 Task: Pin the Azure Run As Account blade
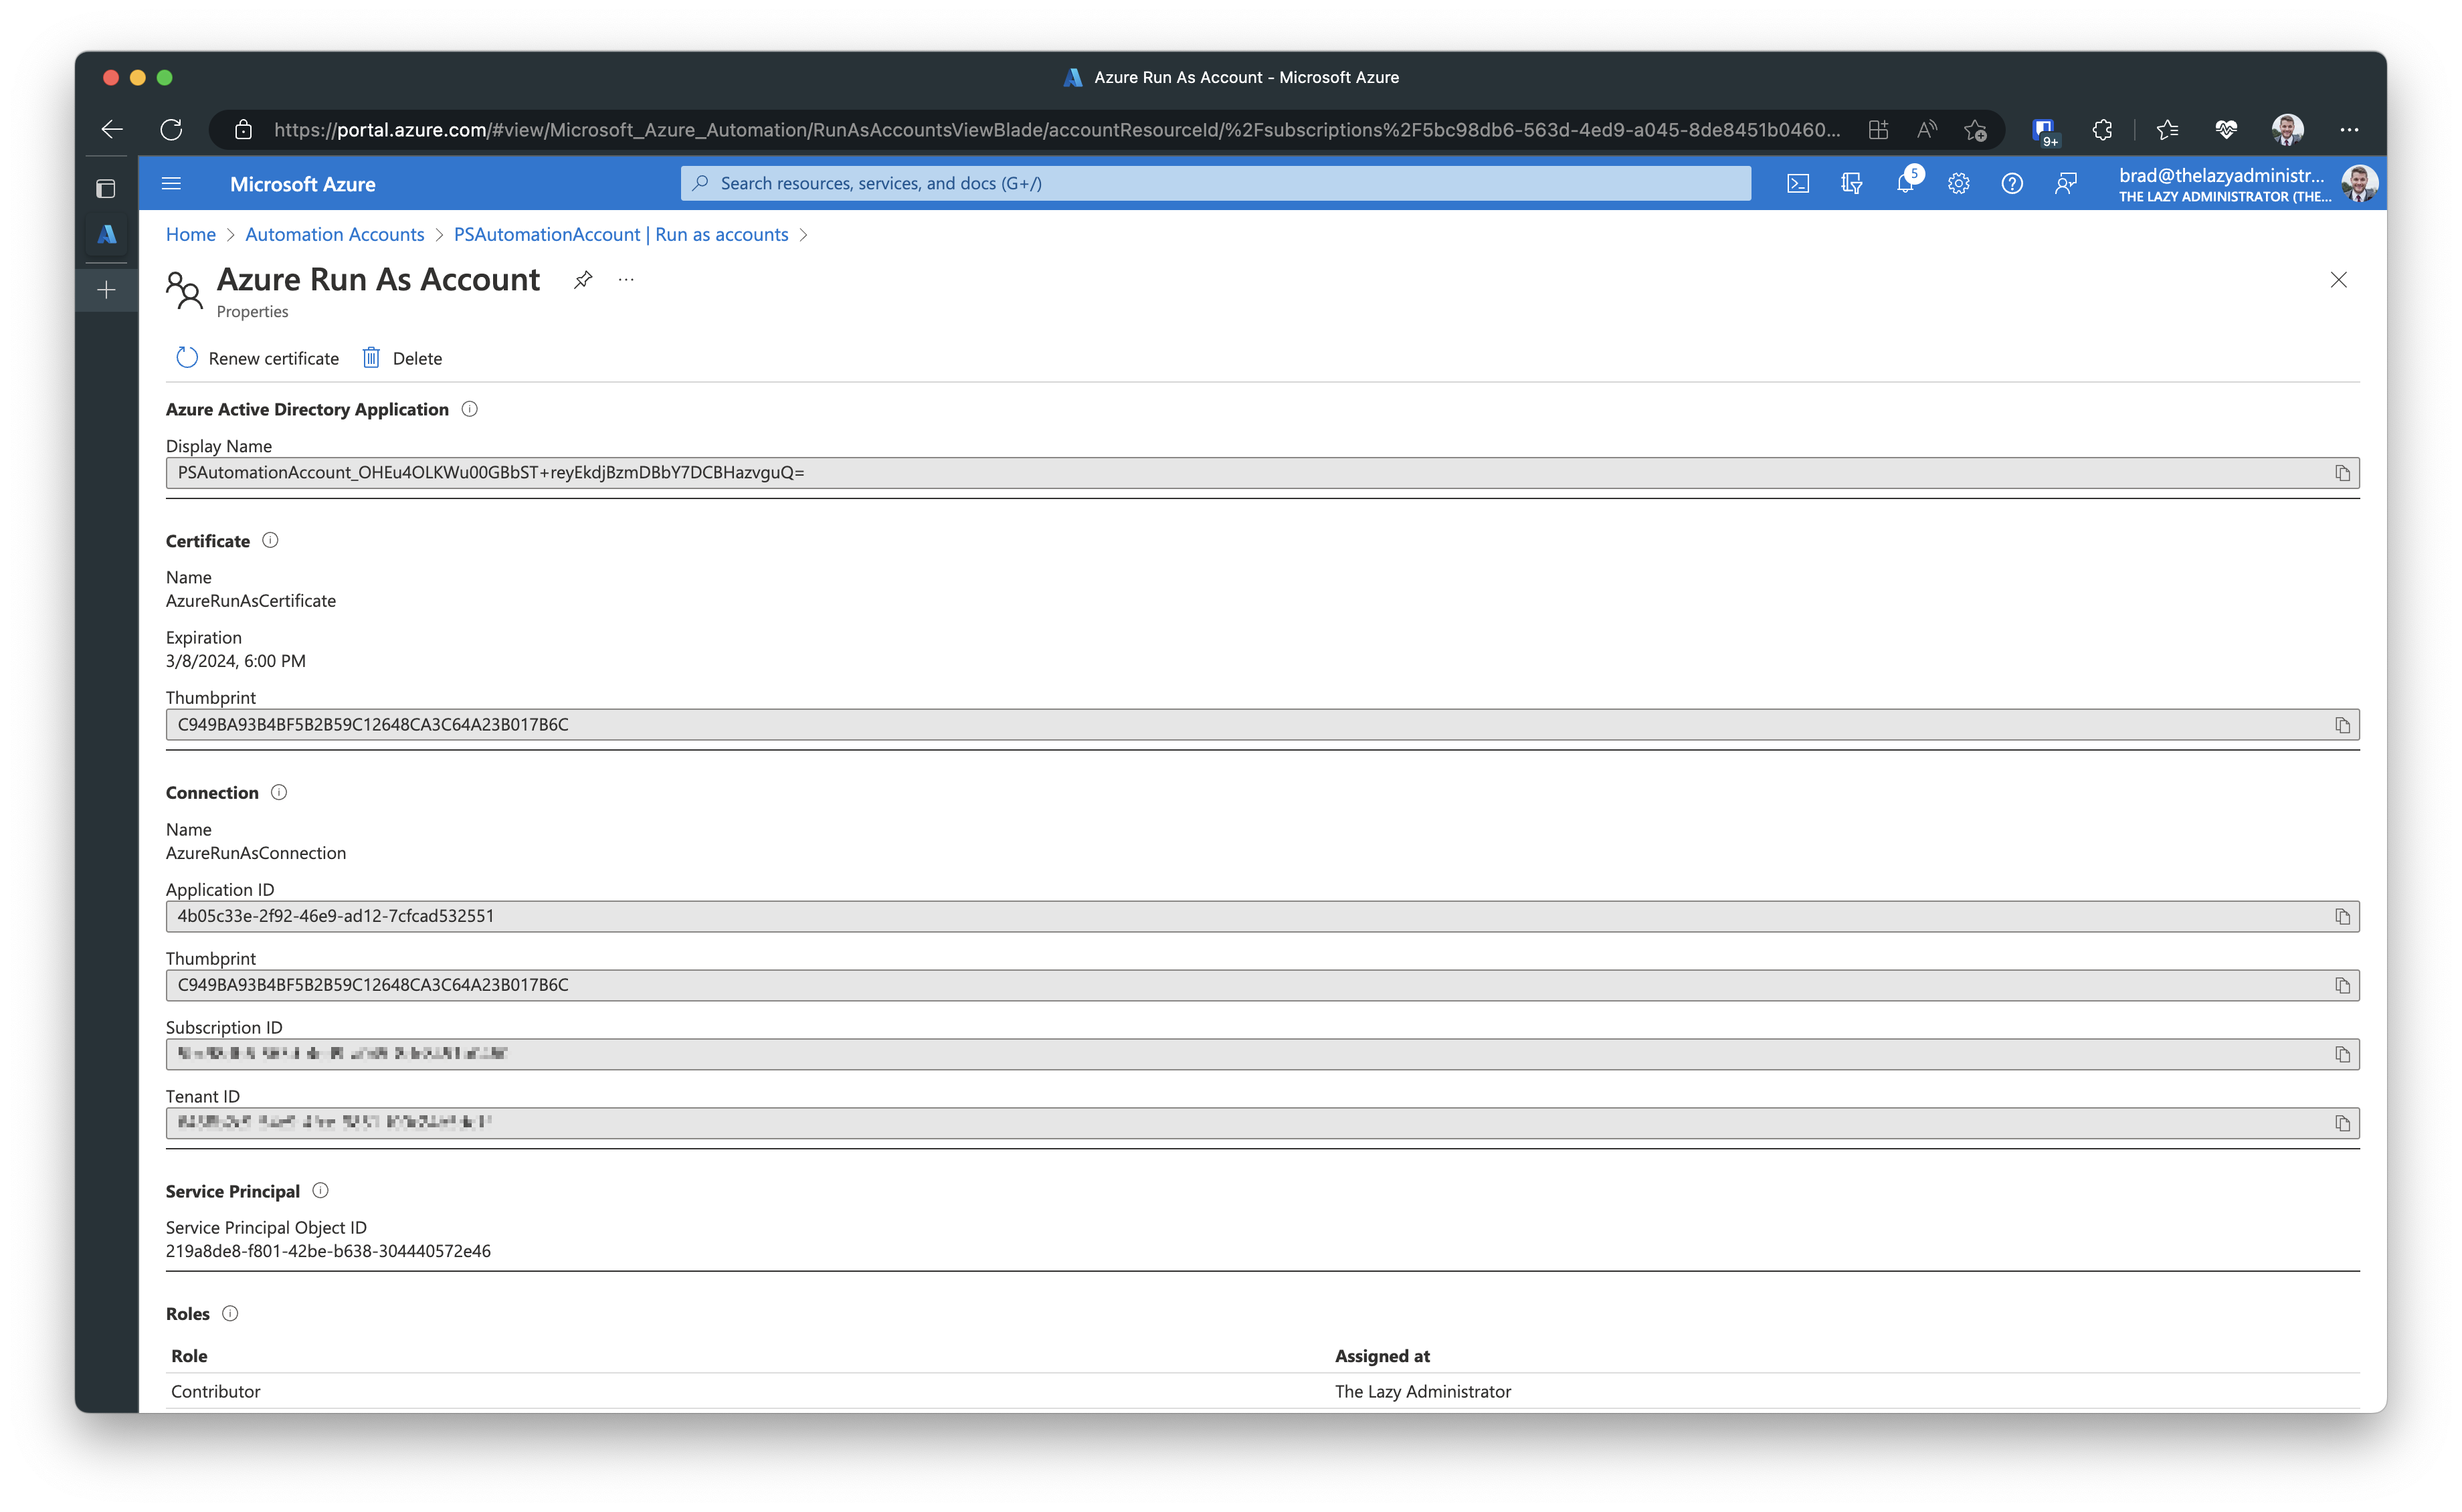pos(583,280)
